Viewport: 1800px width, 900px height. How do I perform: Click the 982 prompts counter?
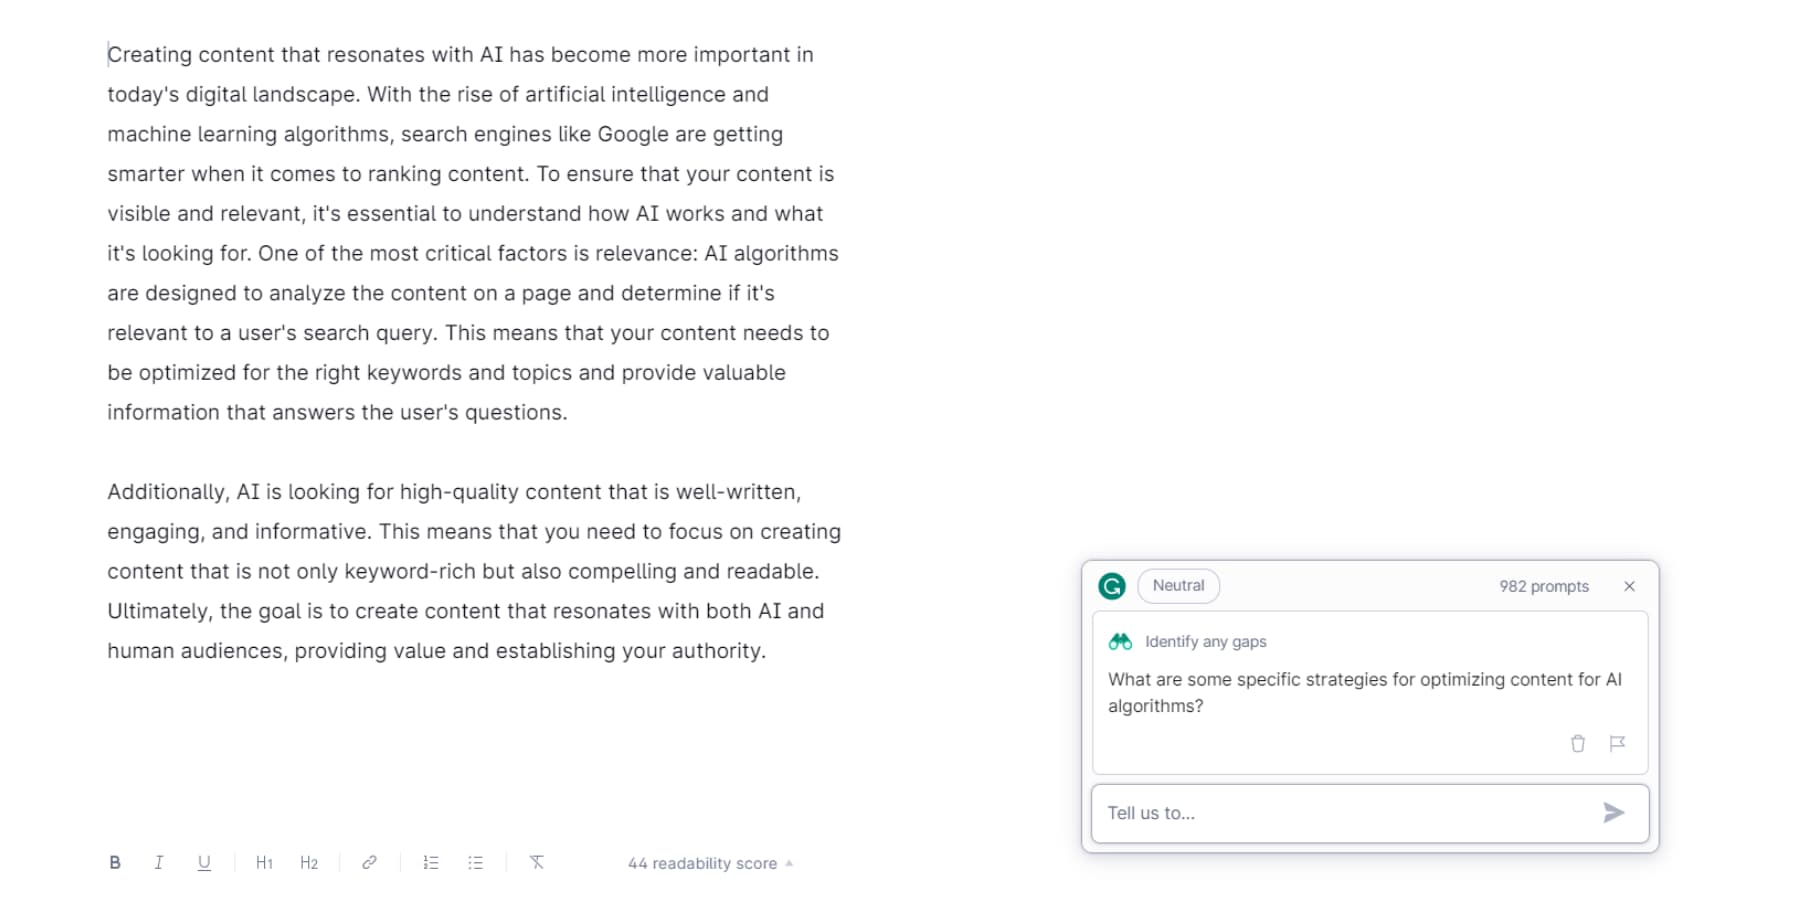1543,587
